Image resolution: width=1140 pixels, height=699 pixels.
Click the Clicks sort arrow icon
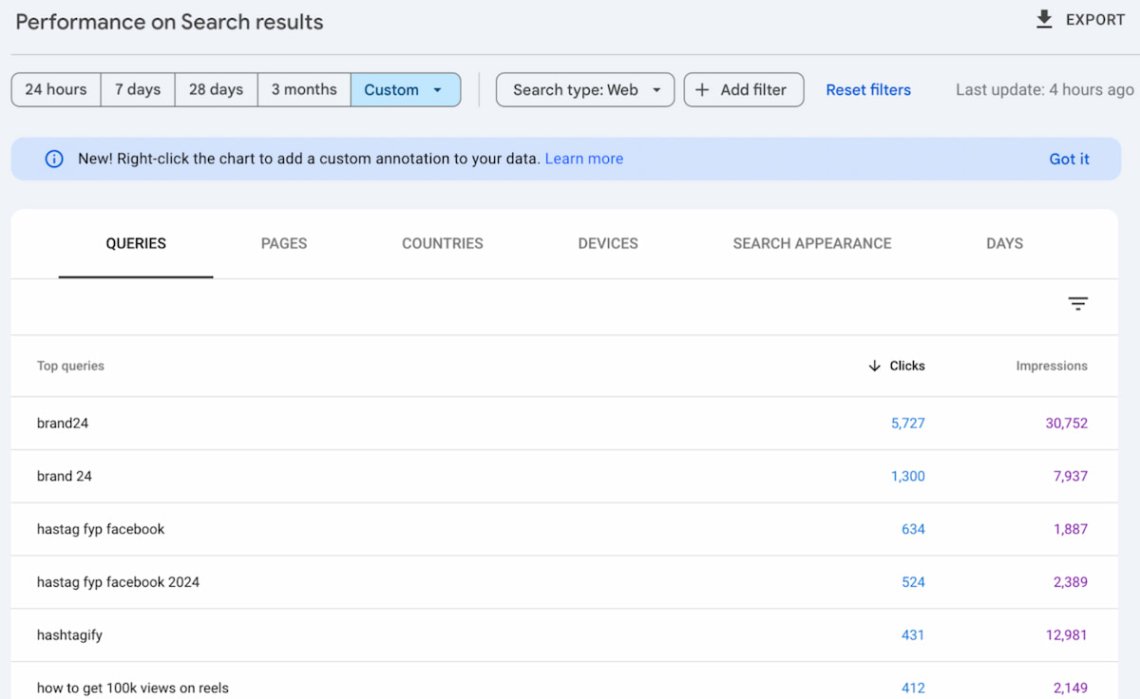click(874, 366)
